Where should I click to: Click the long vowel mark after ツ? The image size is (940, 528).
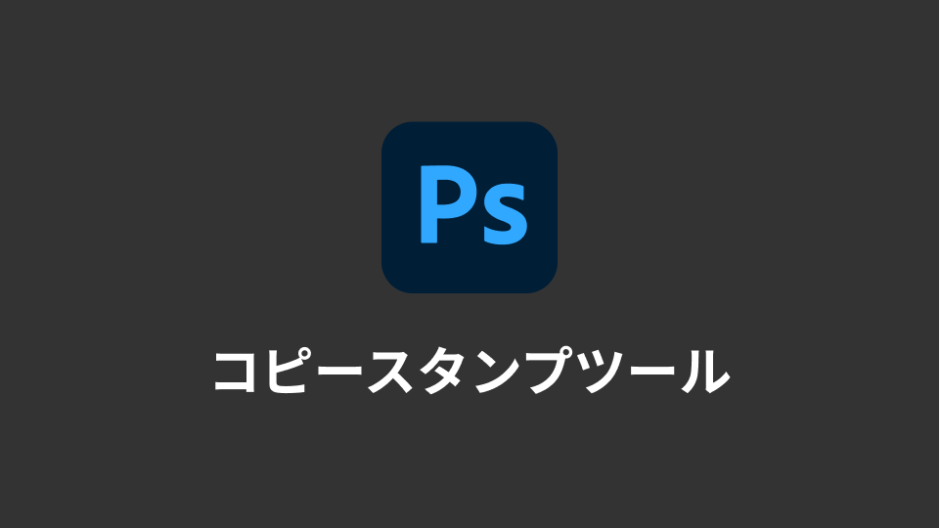pyautogui.click(x=653, y=370)
